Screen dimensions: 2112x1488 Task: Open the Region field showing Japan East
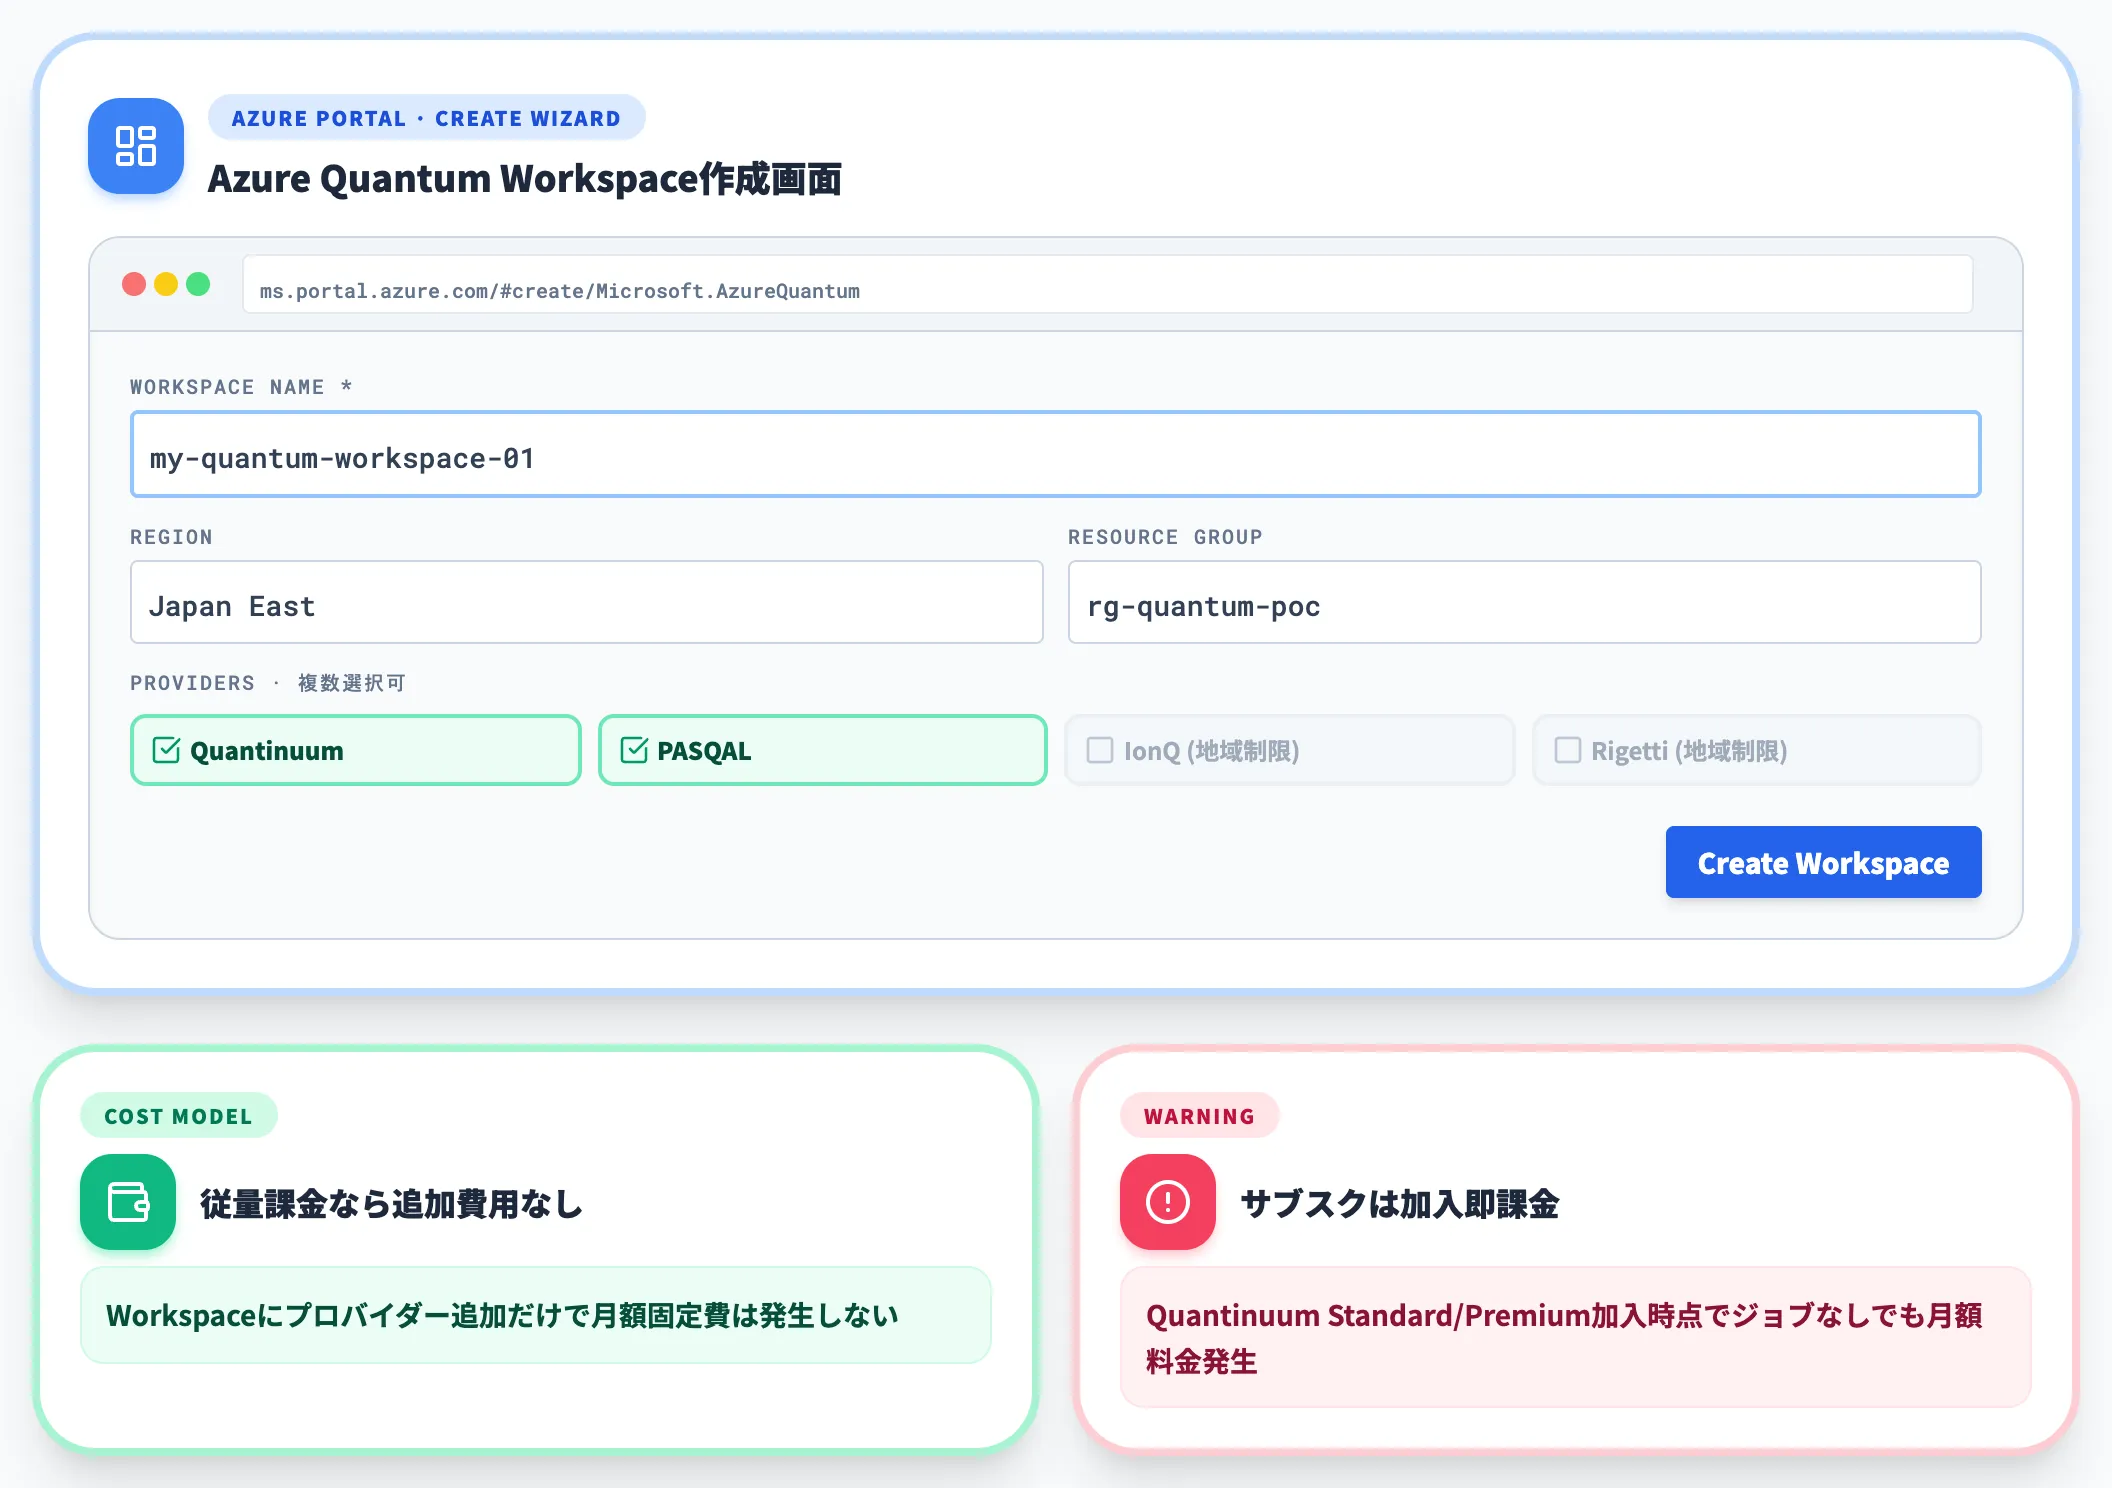click(587, 602)
